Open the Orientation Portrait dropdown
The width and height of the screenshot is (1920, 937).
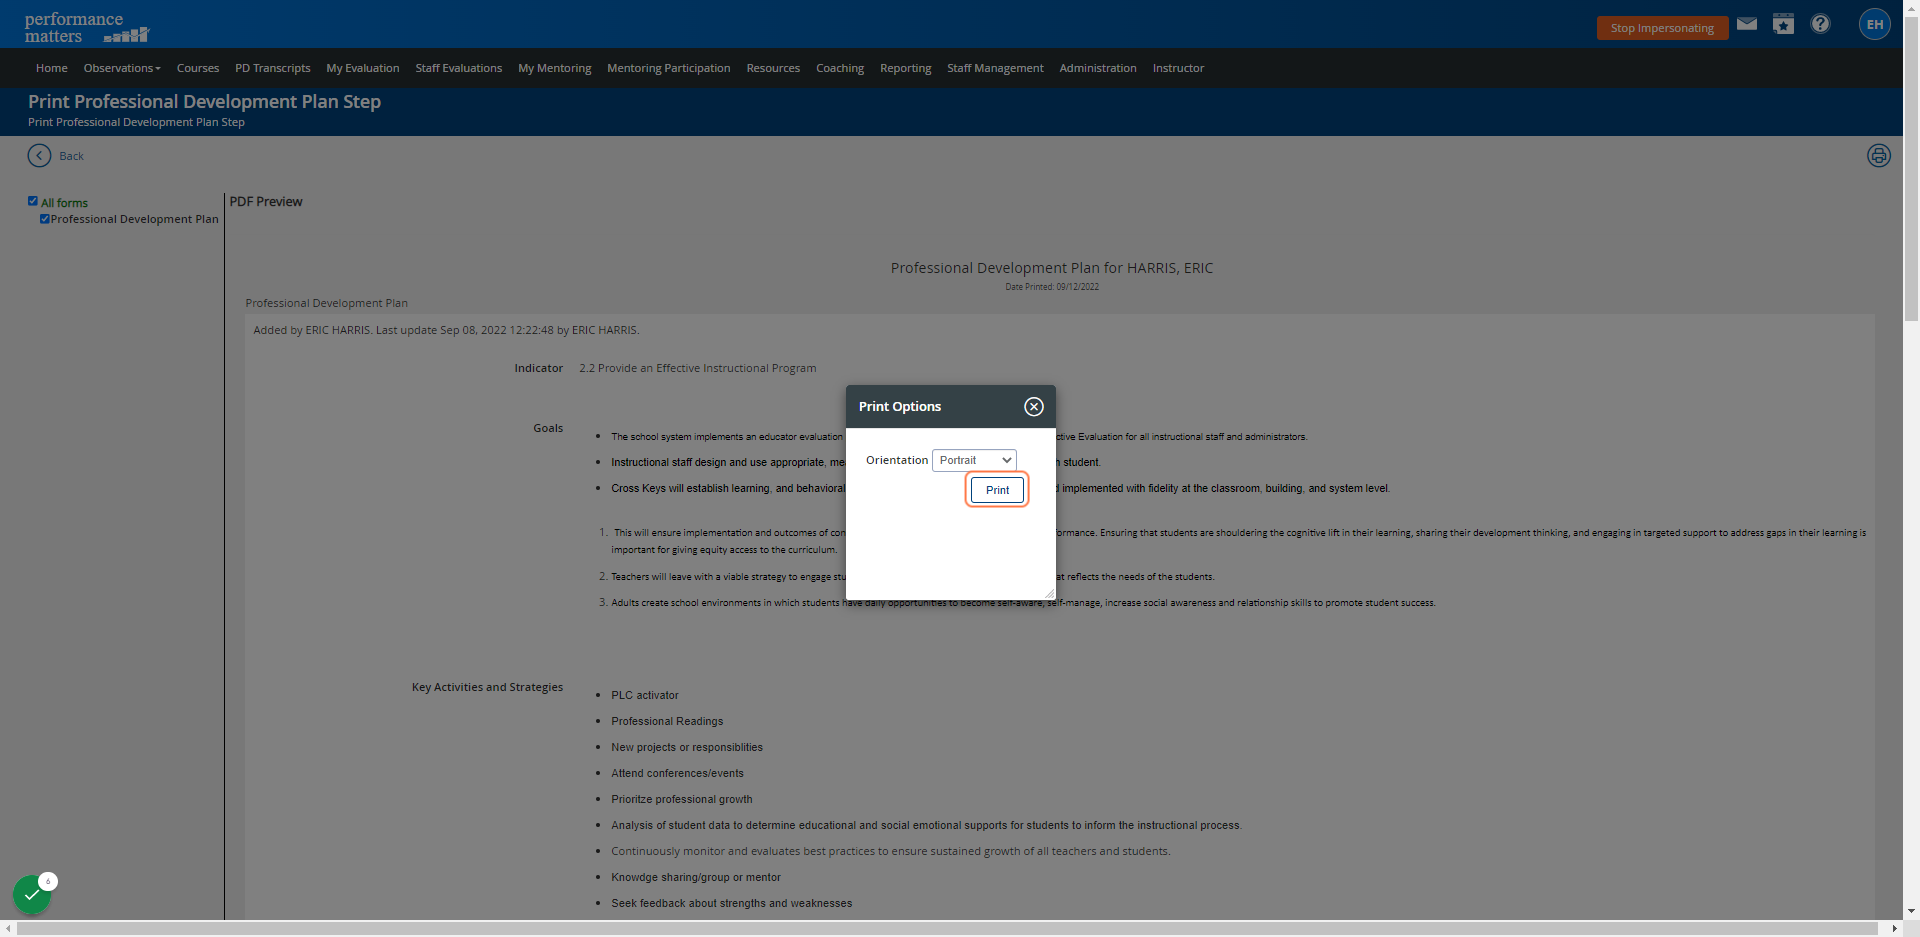point(974,460)
